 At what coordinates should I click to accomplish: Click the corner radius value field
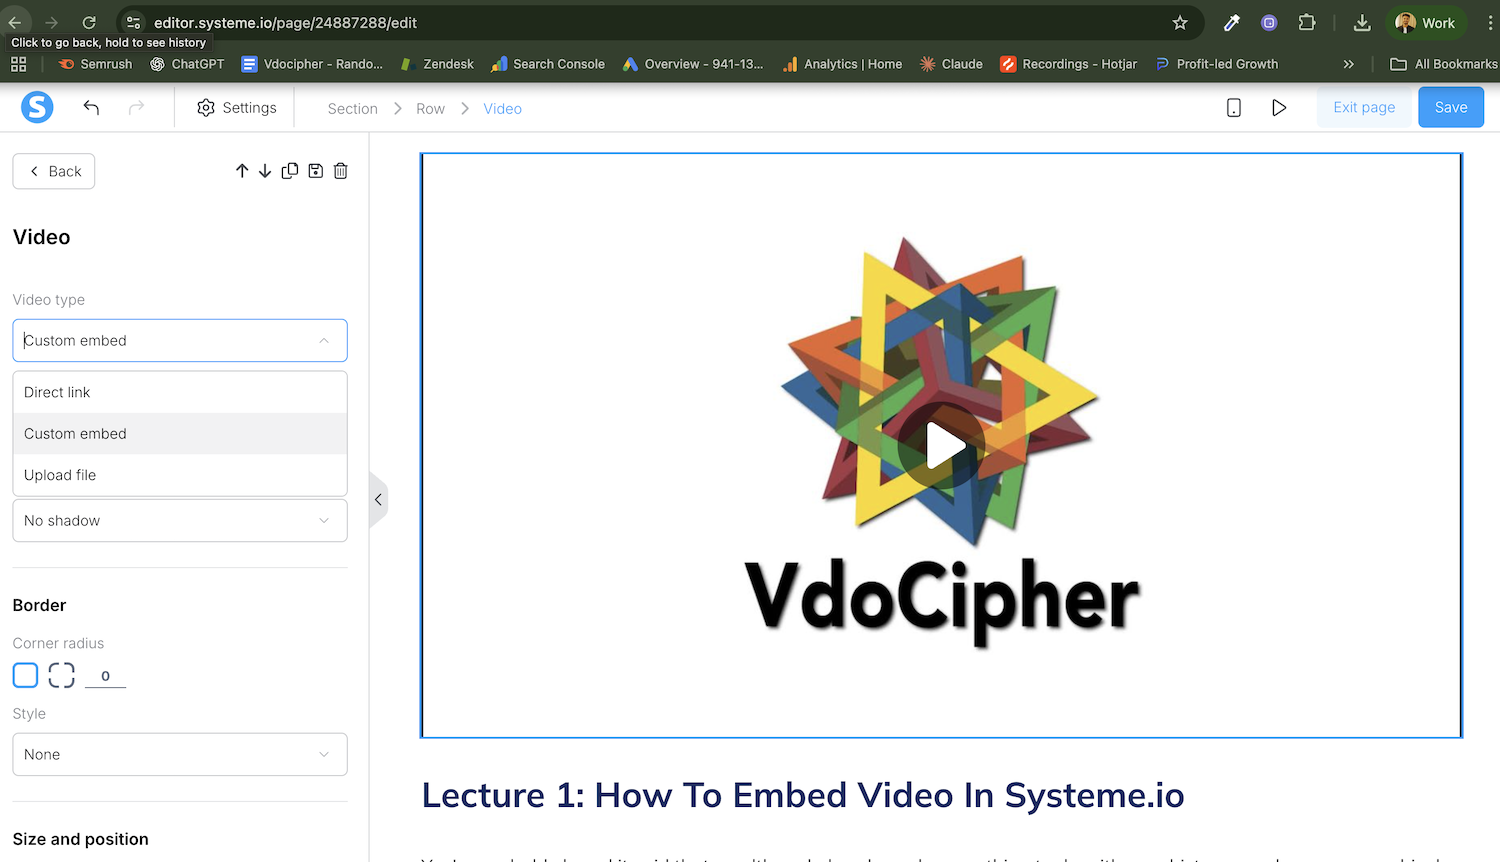[x=105, y=676]
